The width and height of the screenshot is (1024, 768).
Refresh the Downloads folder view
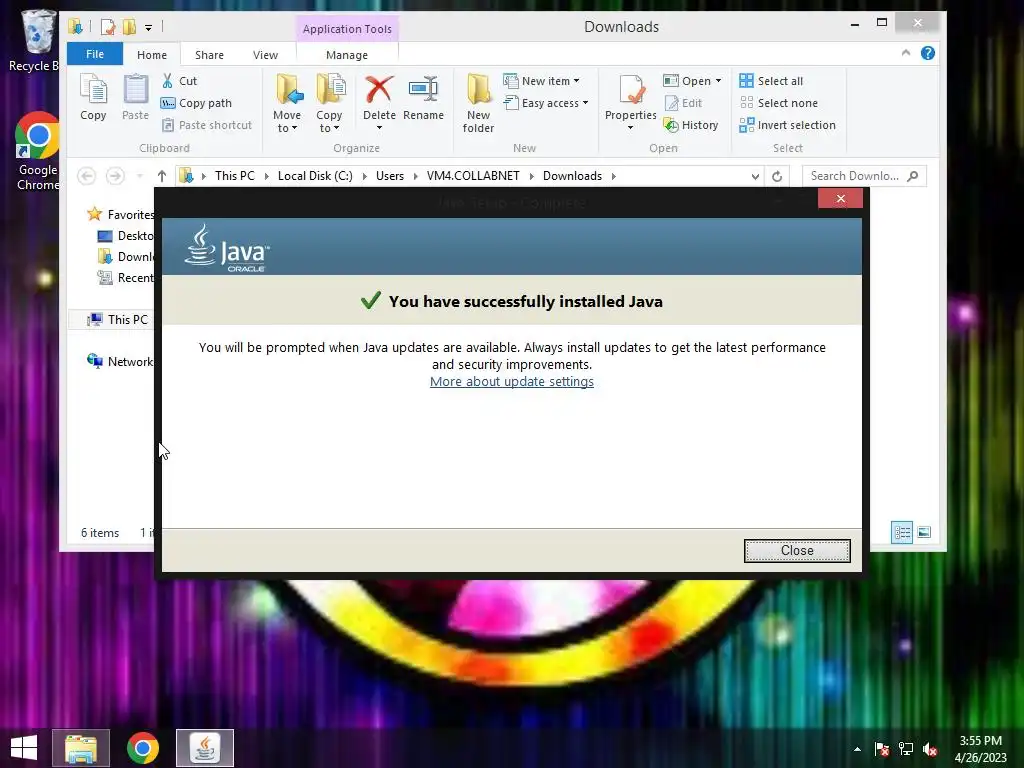[776, 176]
